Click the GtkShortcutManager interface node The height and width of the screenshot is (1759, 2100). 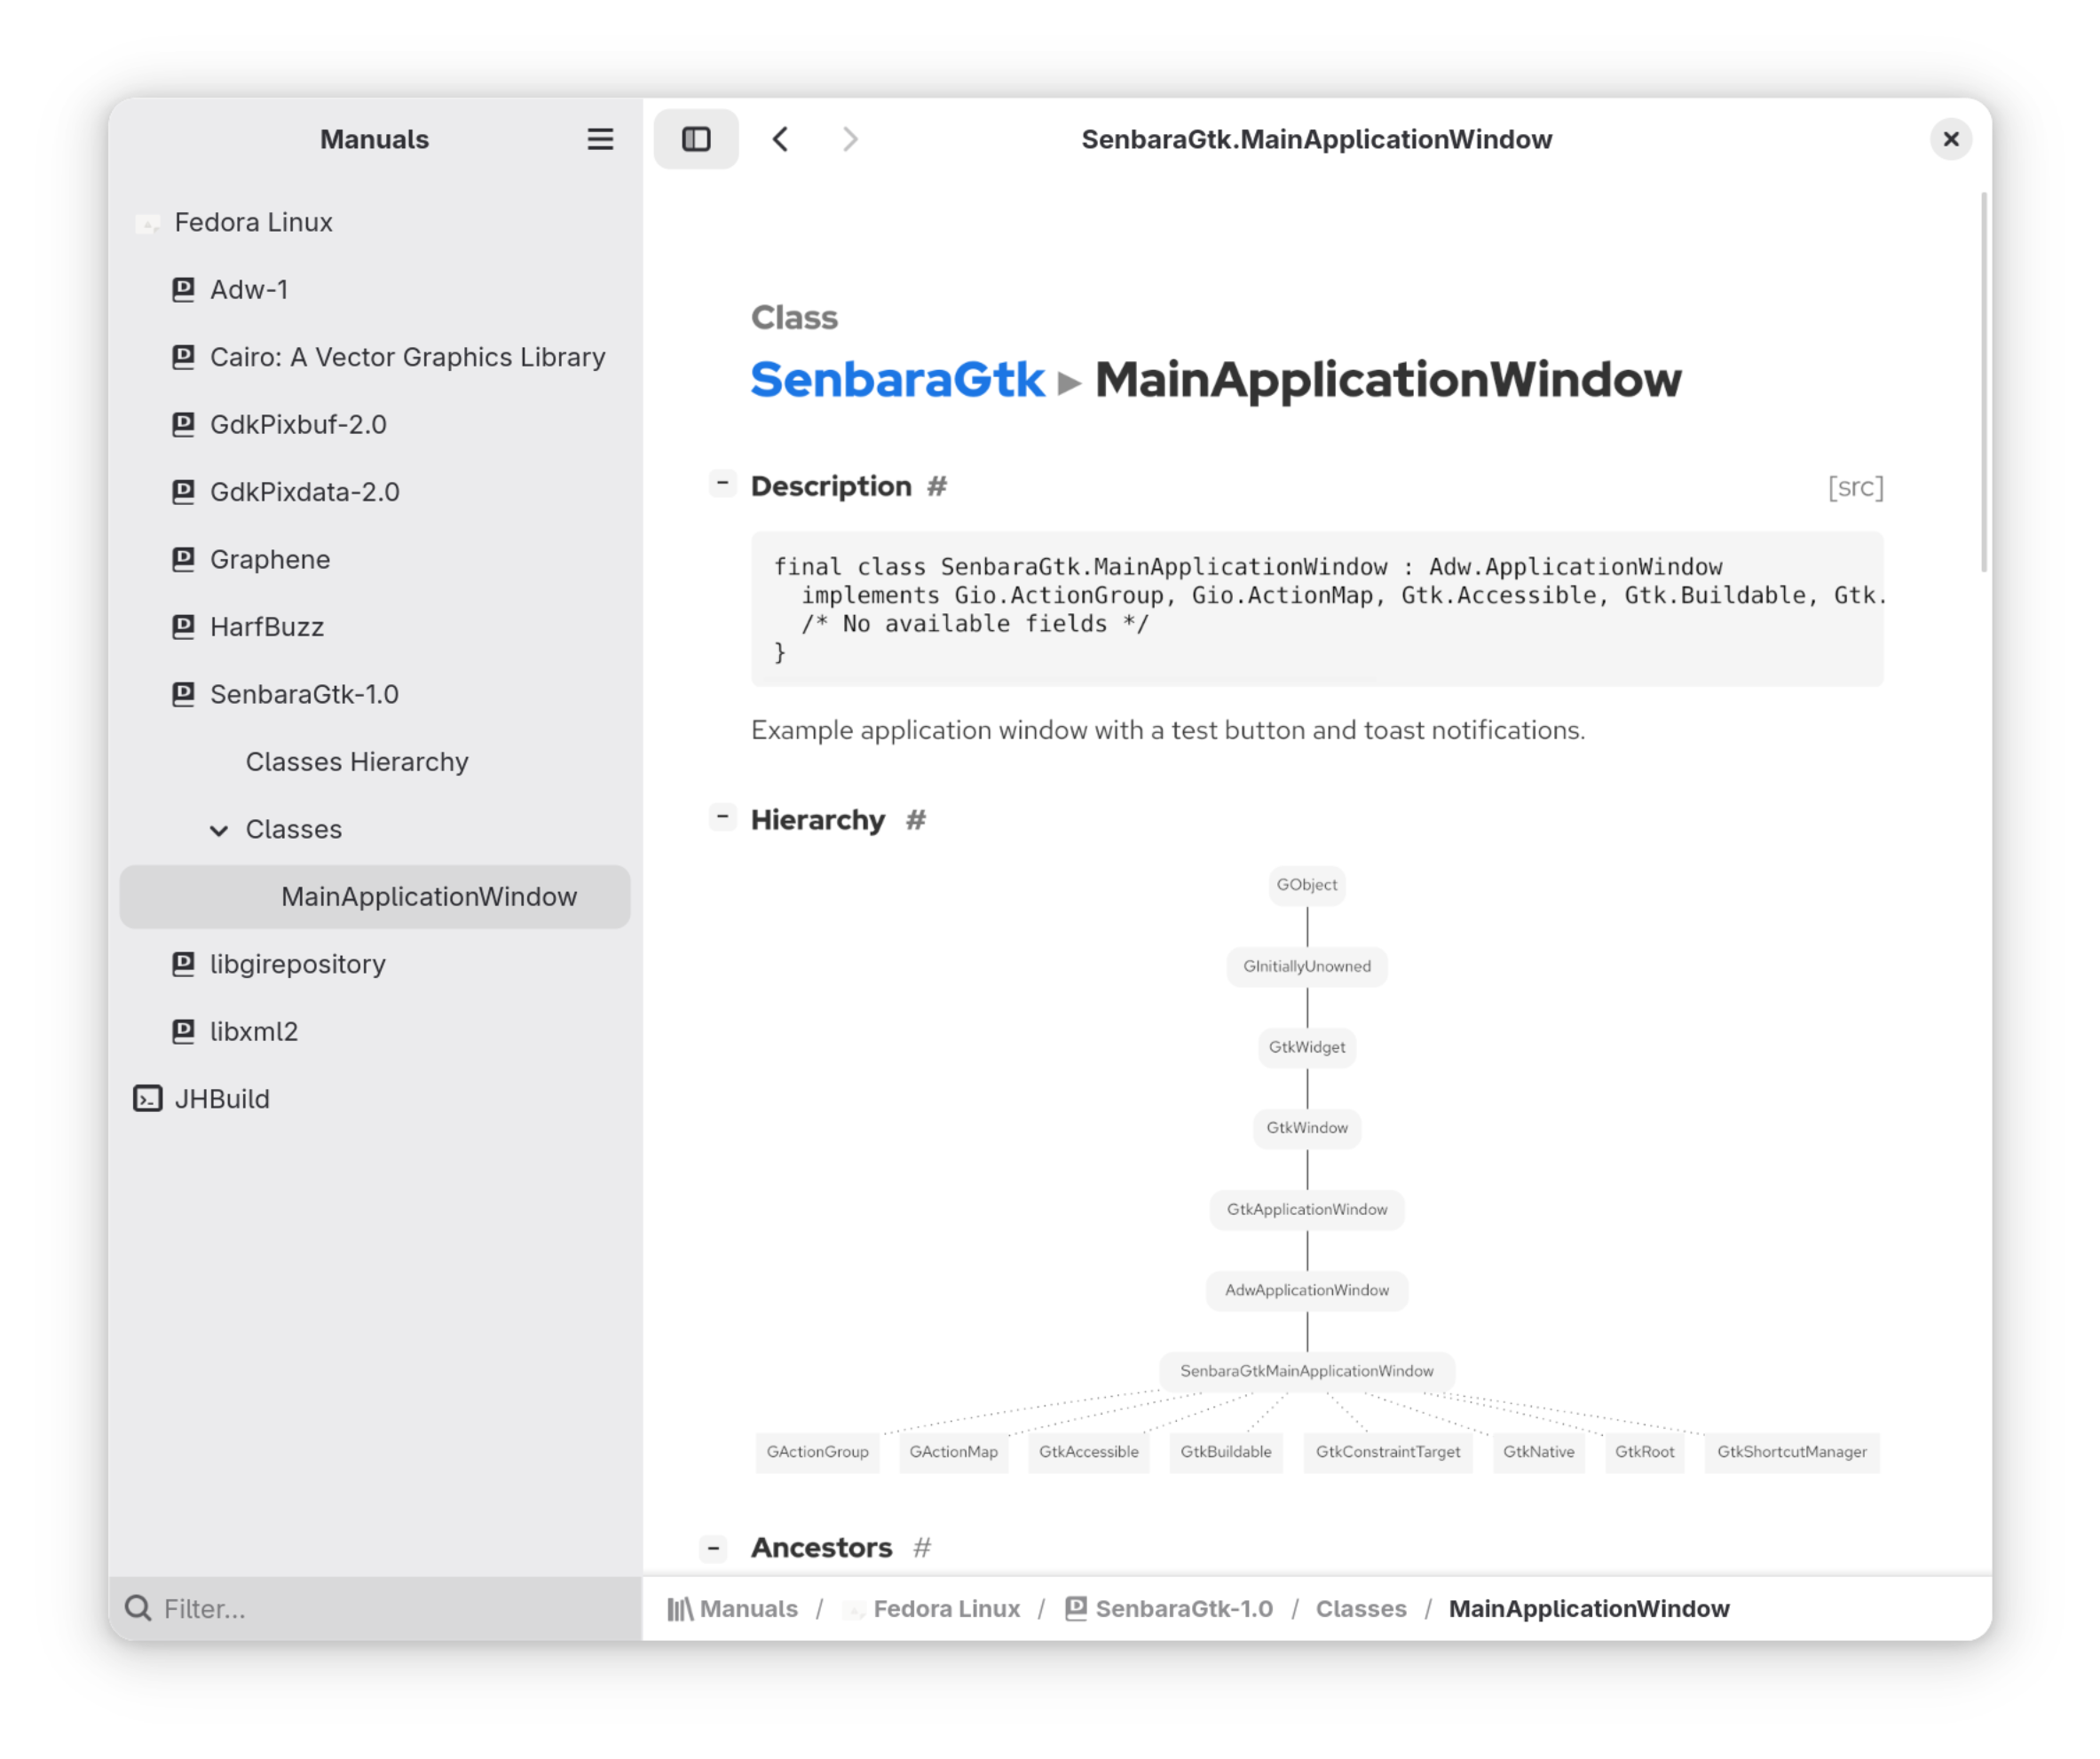[x=1791, y=1452]
